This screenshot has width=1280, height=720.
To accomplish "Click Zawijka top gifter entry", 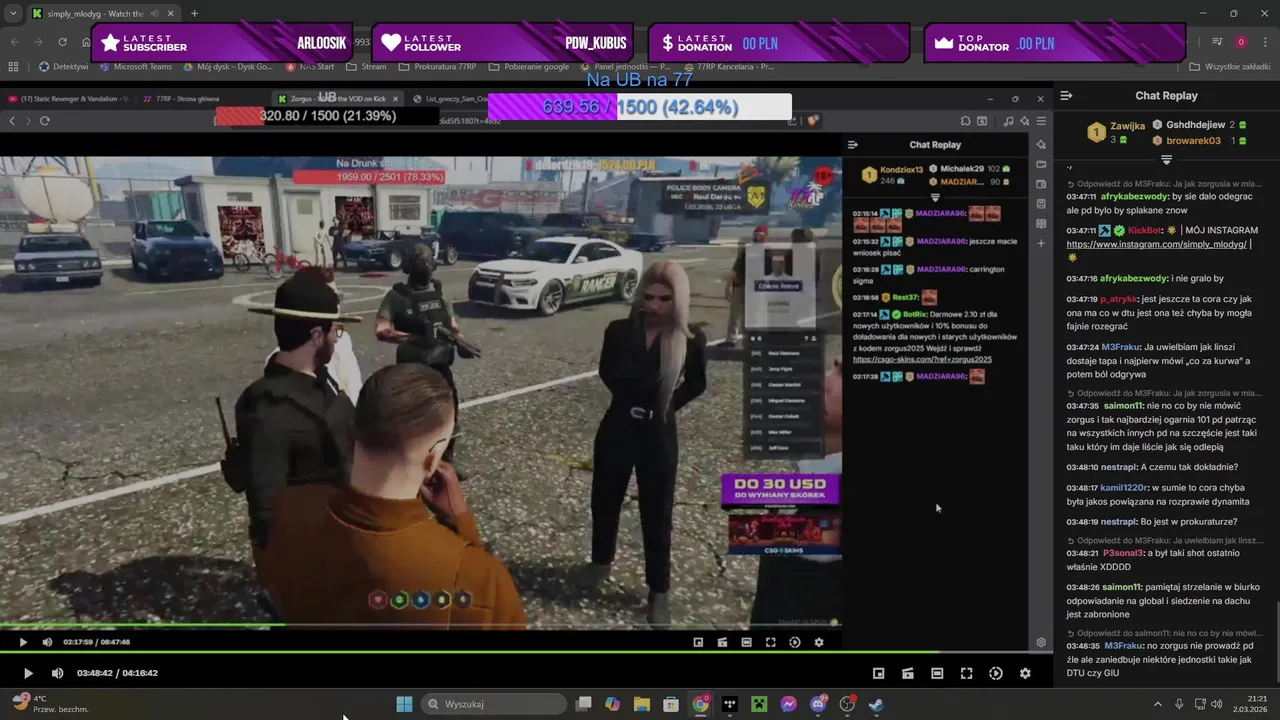I will click(1116, 132).
